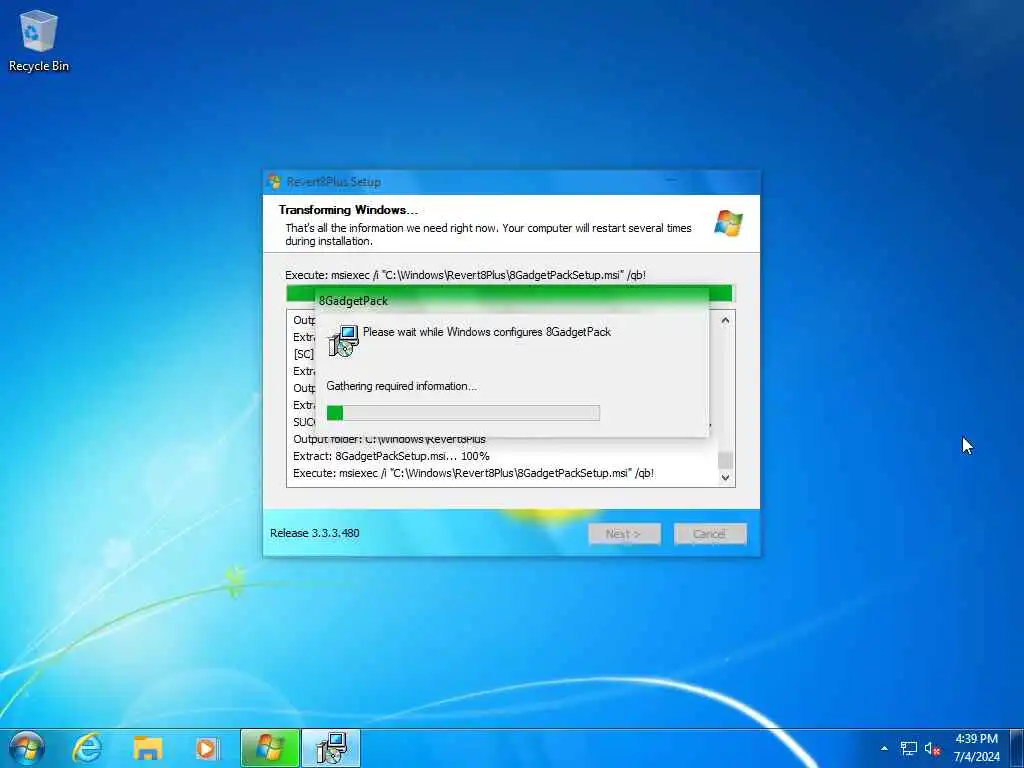Click the log scrollbar down arrow
The image size is (1024, 768).
click(x=725, y=477)
